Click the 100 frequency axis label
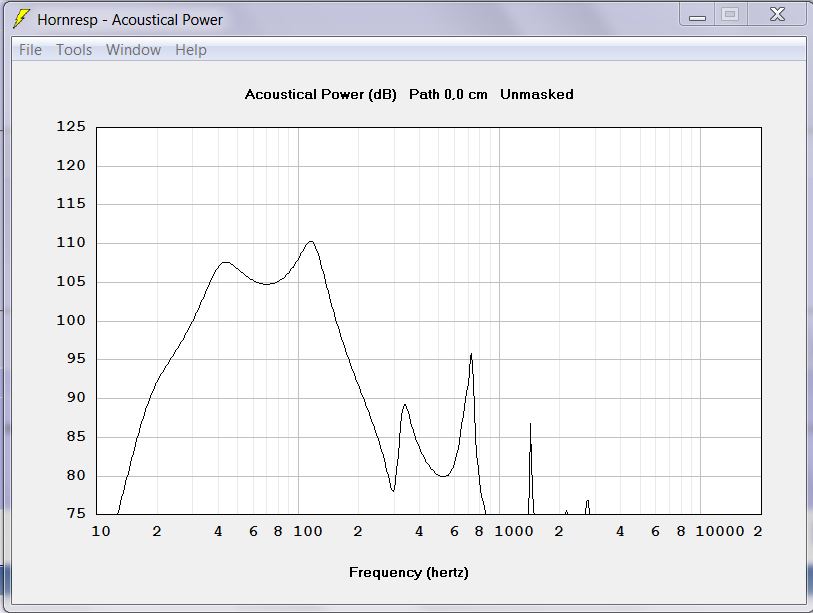This screenshot has width=813, height=613. pos(308,531)
